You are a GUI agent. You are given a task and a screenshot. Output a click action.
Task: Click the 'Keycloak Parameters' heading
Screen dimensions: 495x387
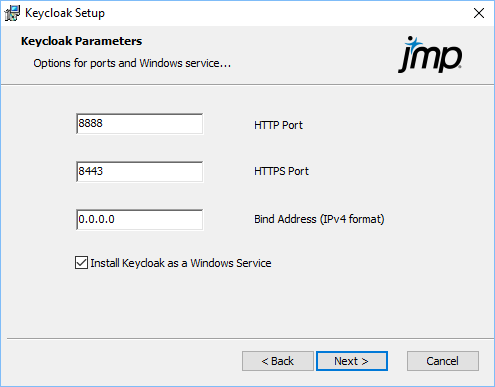(x=81, y=41)
